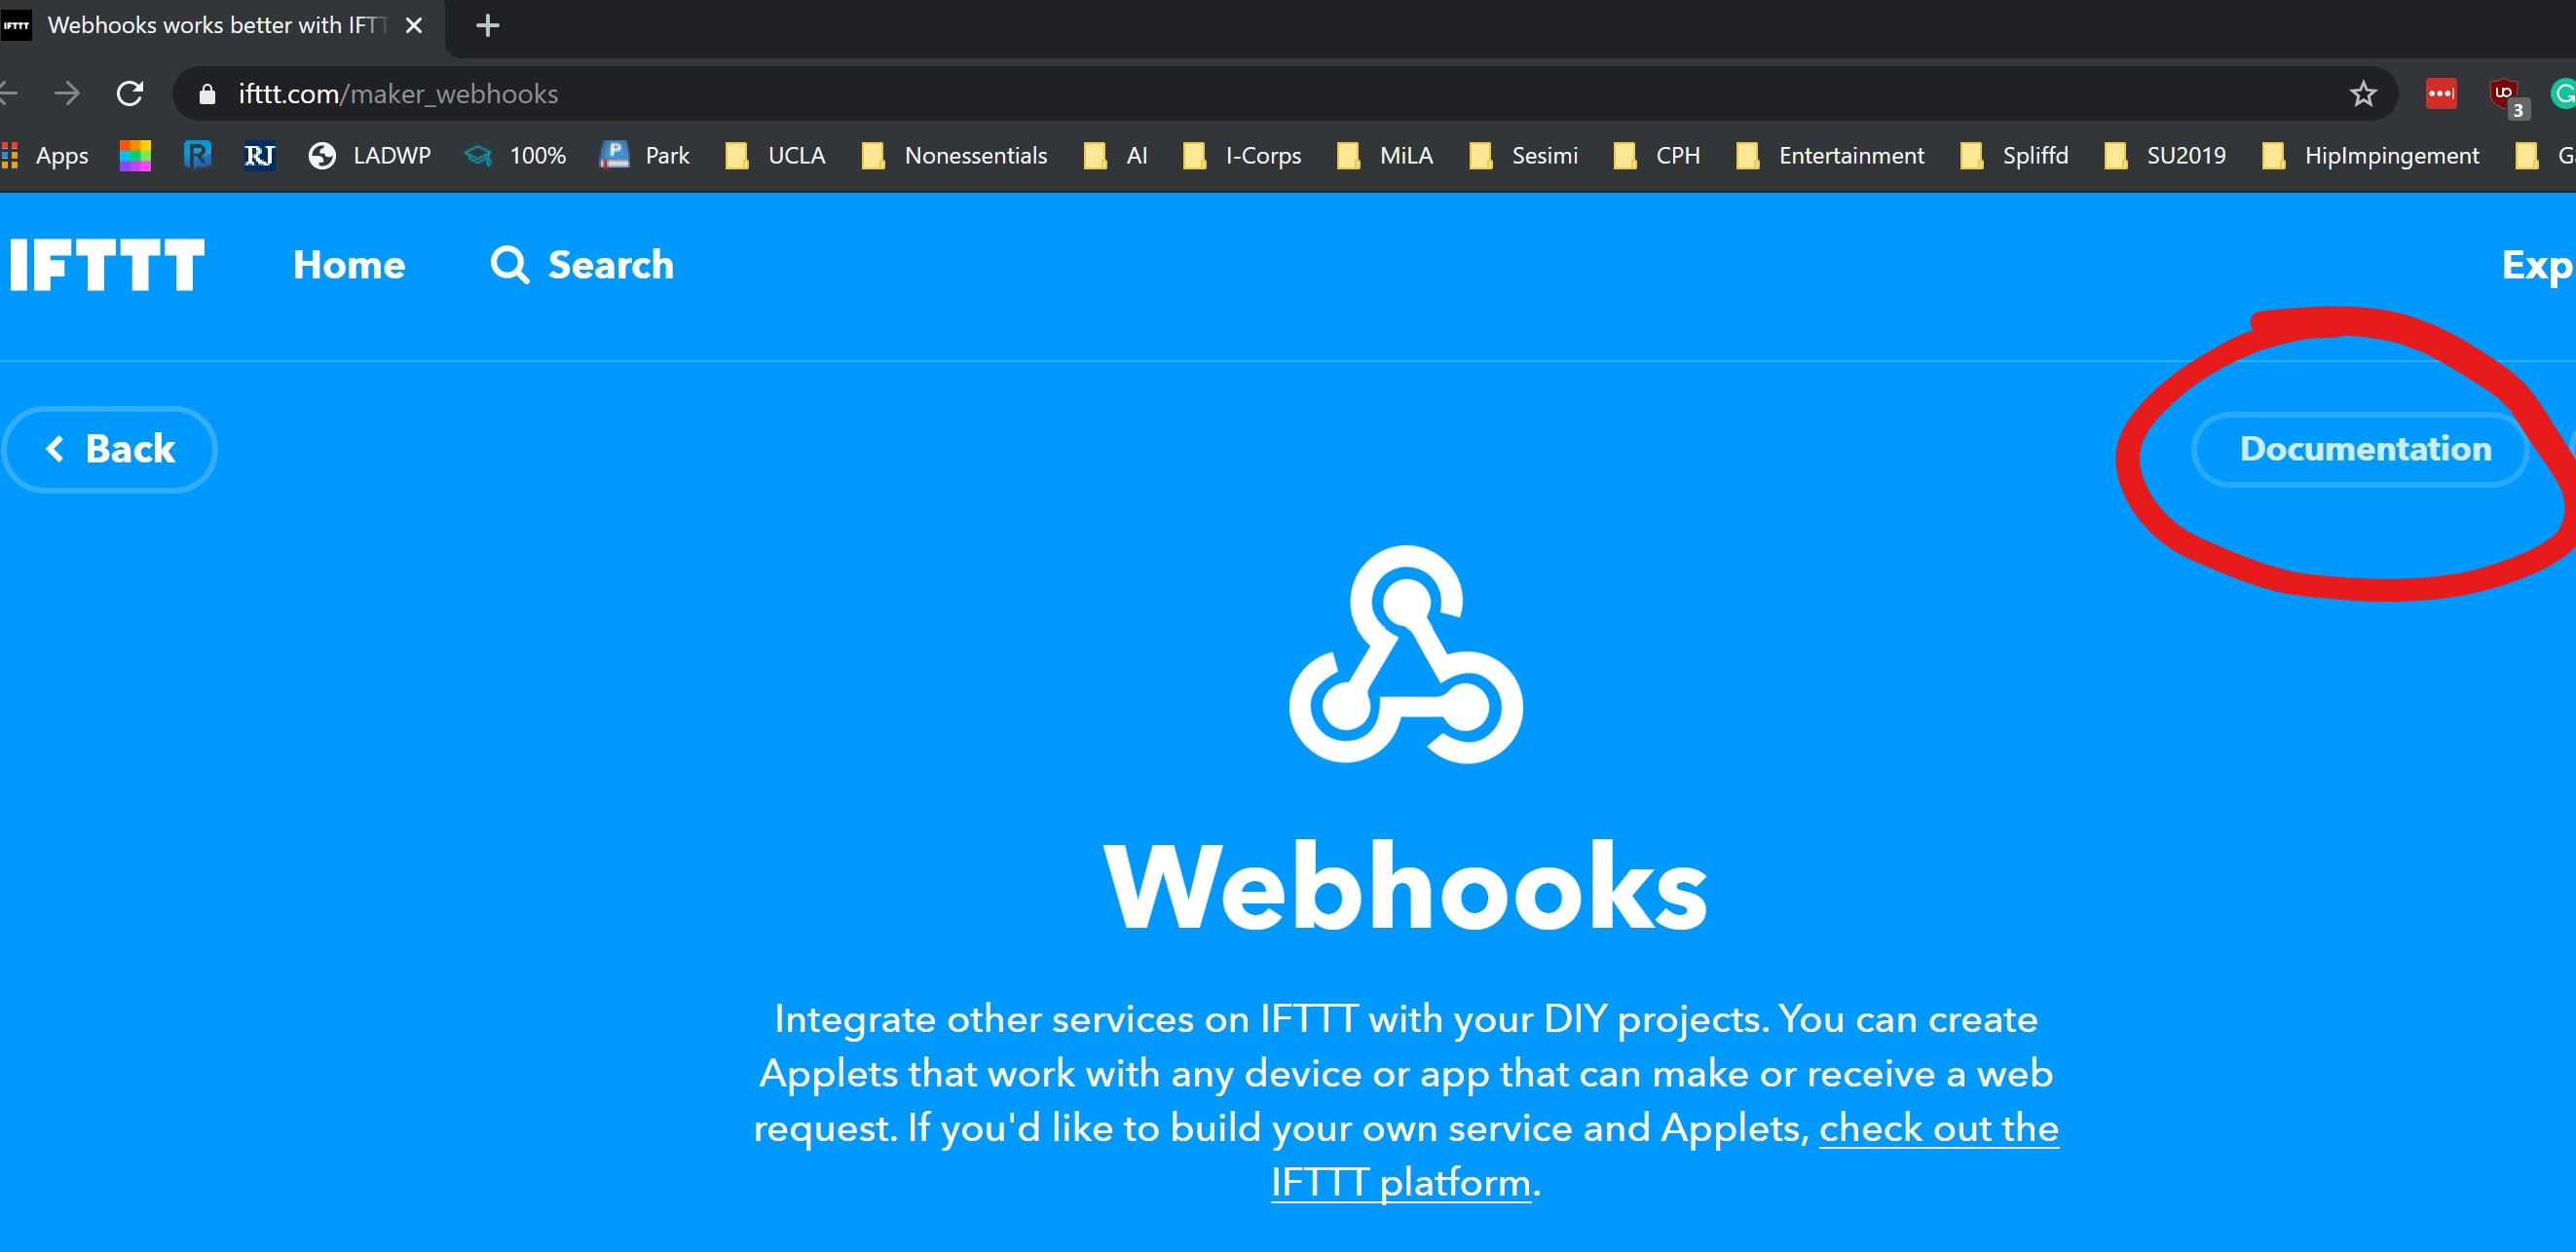Screen dimensions: 2576x1252
Task: Bookmark this page with the star icon
Action: [x=2363, y=94]
